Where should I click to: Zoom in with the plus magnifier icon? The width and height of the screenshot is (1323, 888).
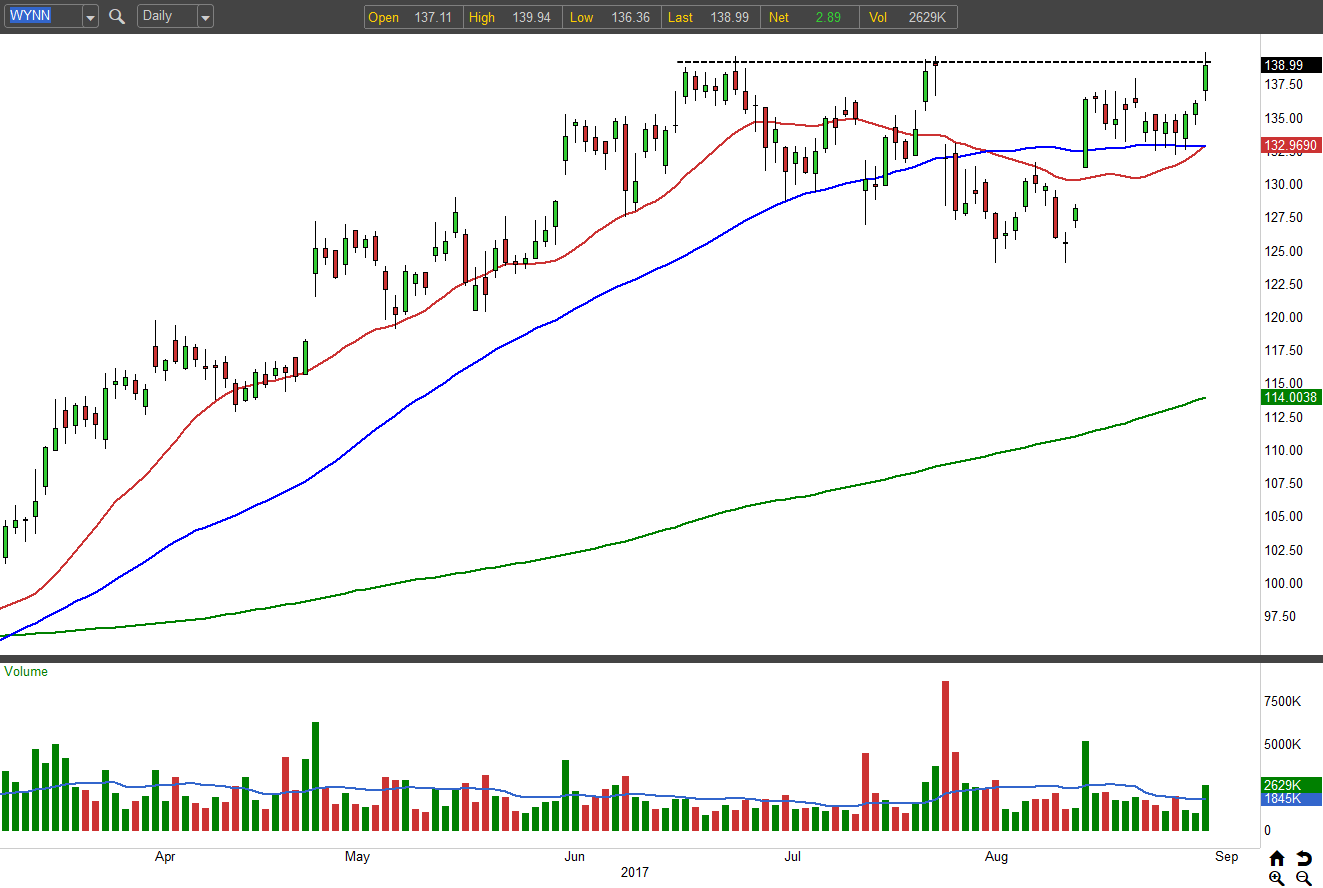1277,878
